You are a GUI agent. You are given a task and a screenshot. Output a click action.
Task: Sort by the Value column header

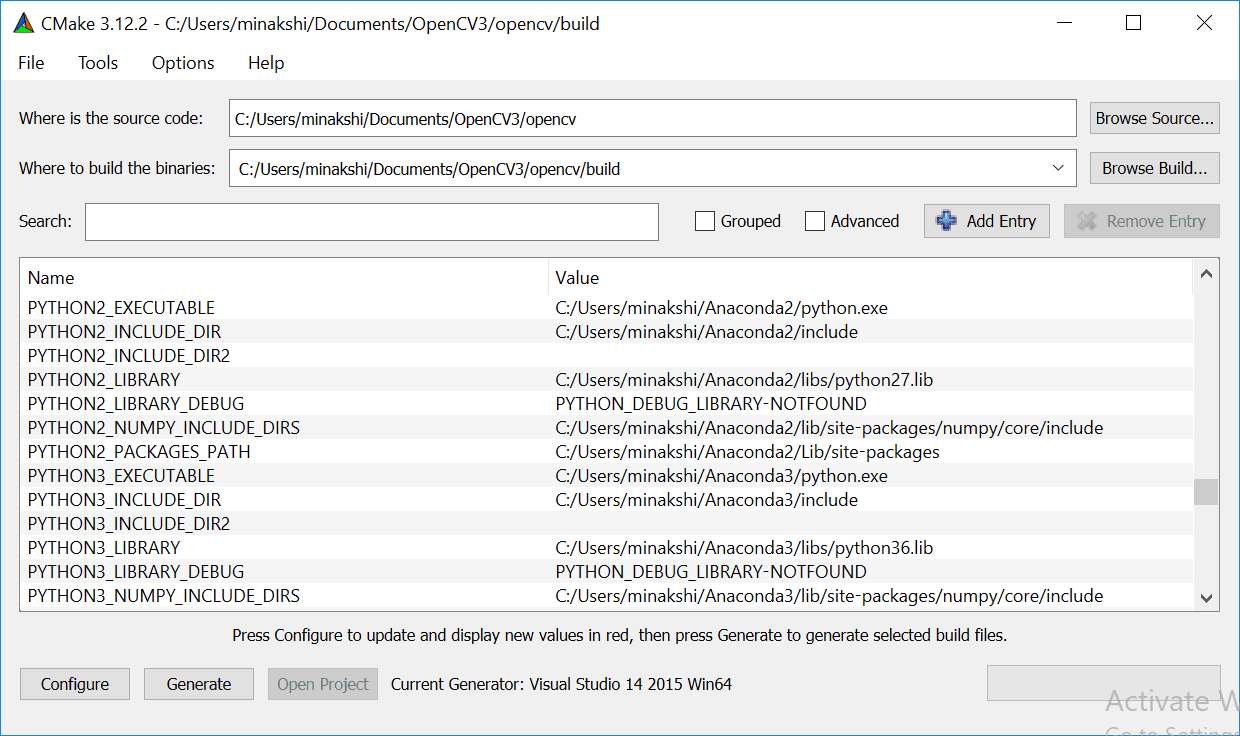(871, 277)
